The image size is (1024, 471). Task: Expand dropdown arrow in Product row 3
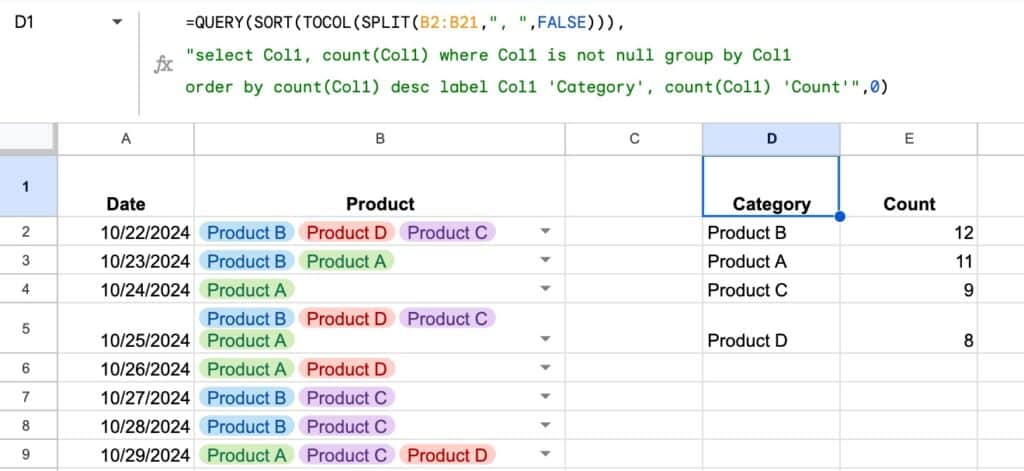pyautogui.click(x=545, y=262)
